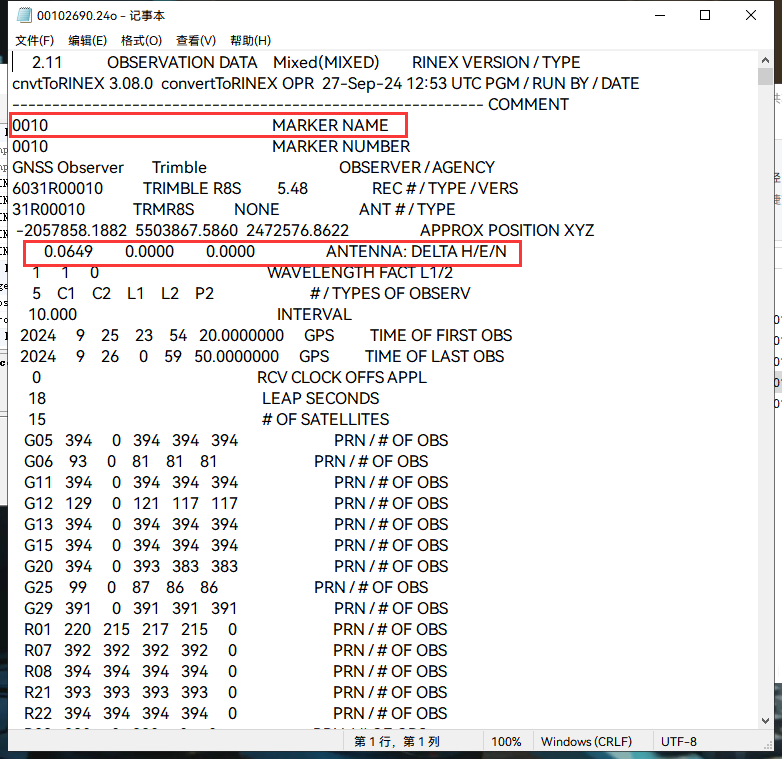Image resolution: width=782 pixels, height=759 pixels.
Task: Click the Y coordinate 5503867.5860
Action: coord(187,230)
